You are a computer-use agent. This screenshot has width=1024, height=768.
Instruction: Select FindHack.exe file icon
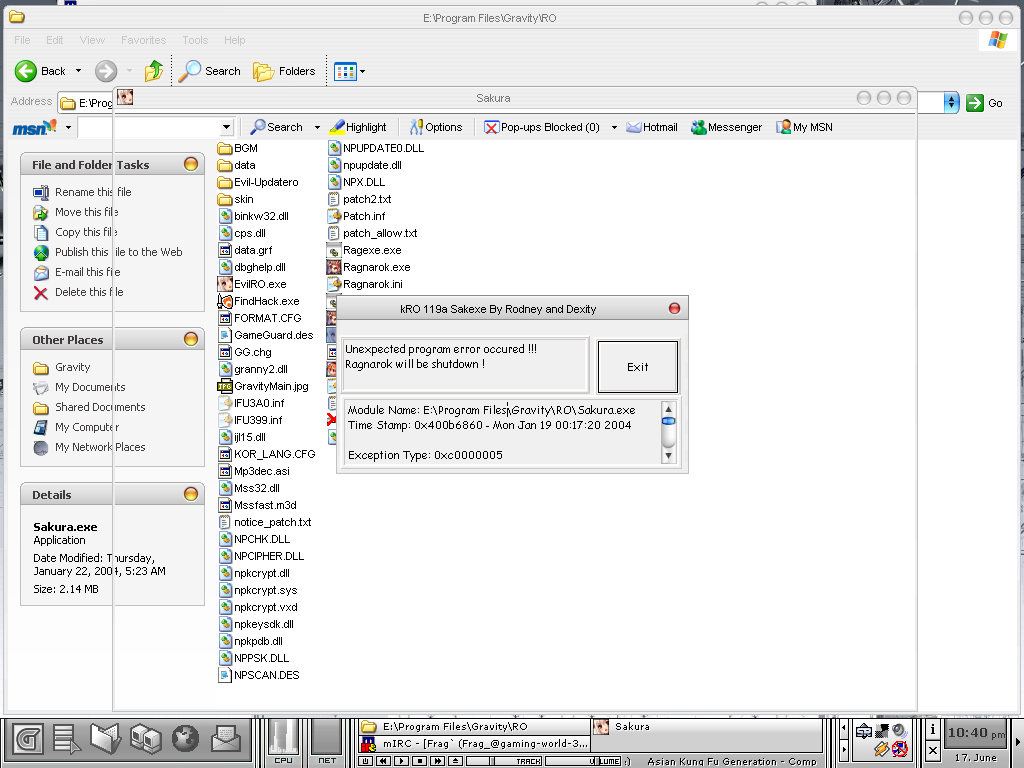[x=225, y=301]
